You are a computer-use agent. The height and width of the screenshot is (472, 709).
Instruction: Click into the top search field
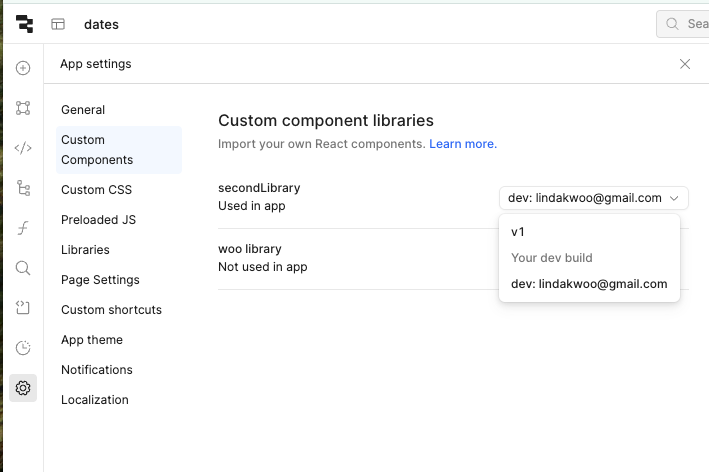coord(683,24)
